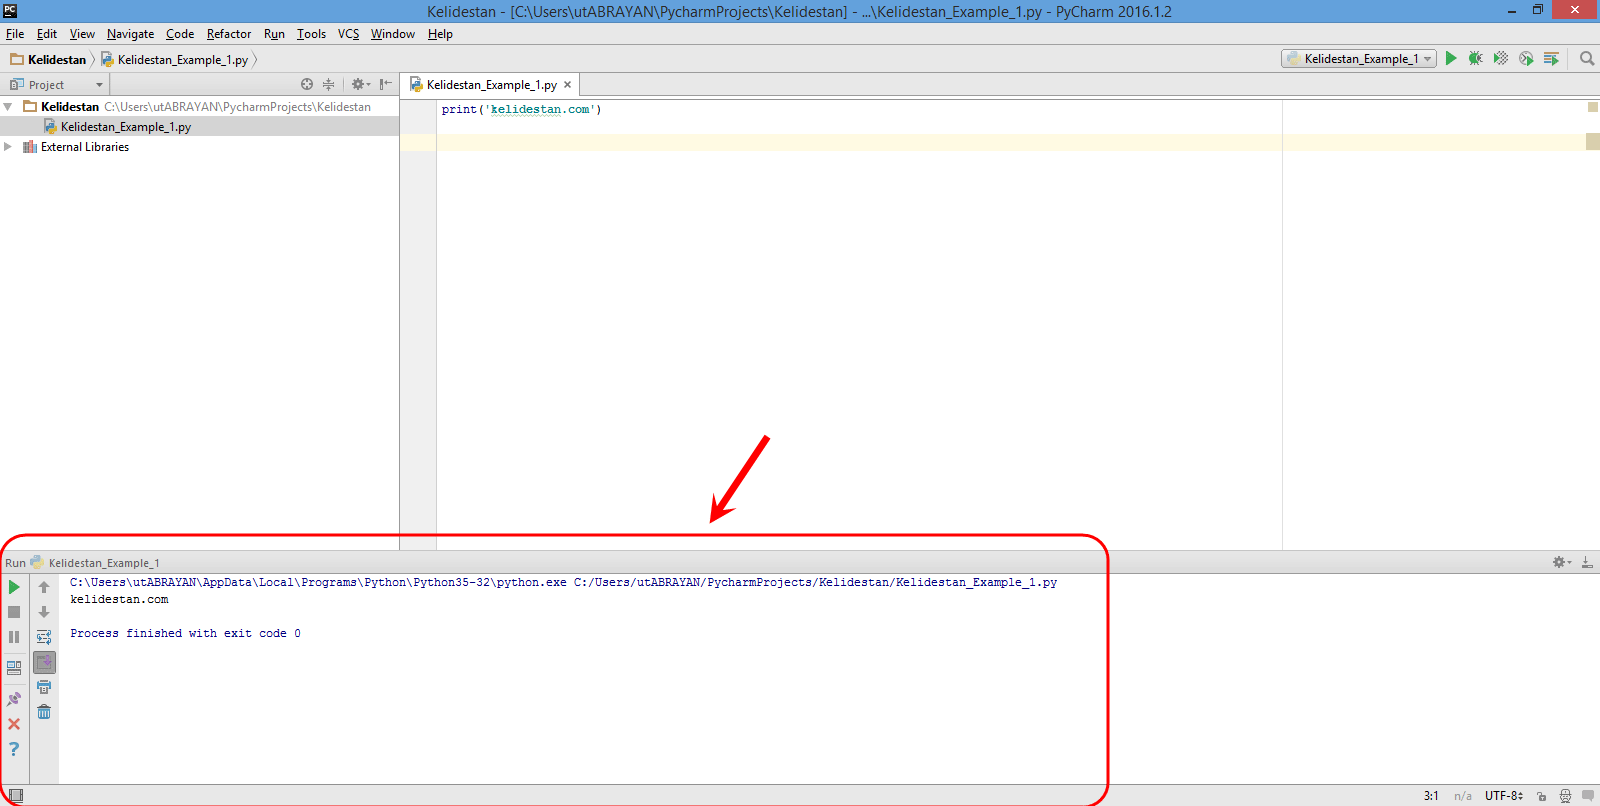Expand External Libraries node
The width and height of the screenshot is (1600, 806).
(x=8, y=146)
